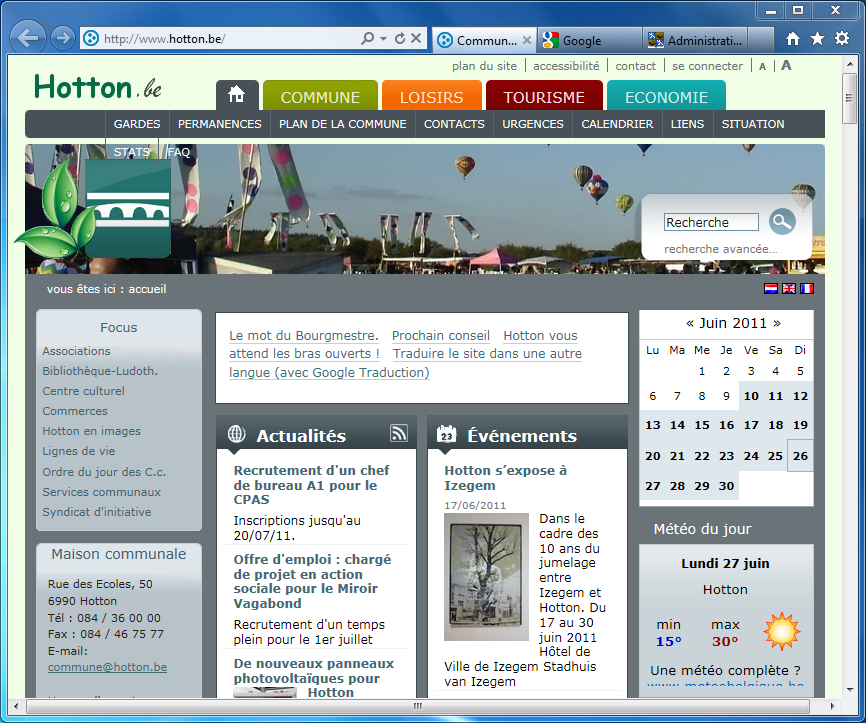Open the Actualités RSS feed icon
Viewport: 866px width, 723px height.
point(399,433)
